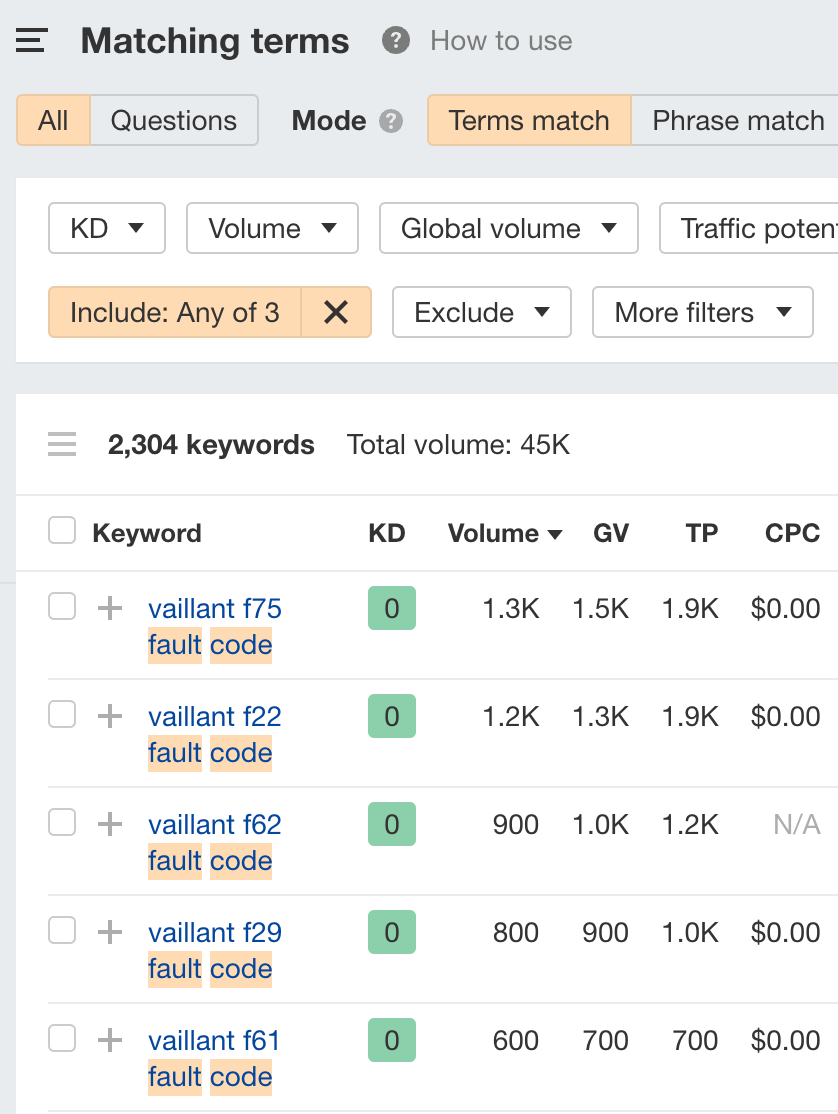This screenshot has width=838, height=1114.
Task: Click the help icon beside Matching terms
Action: 395,41
